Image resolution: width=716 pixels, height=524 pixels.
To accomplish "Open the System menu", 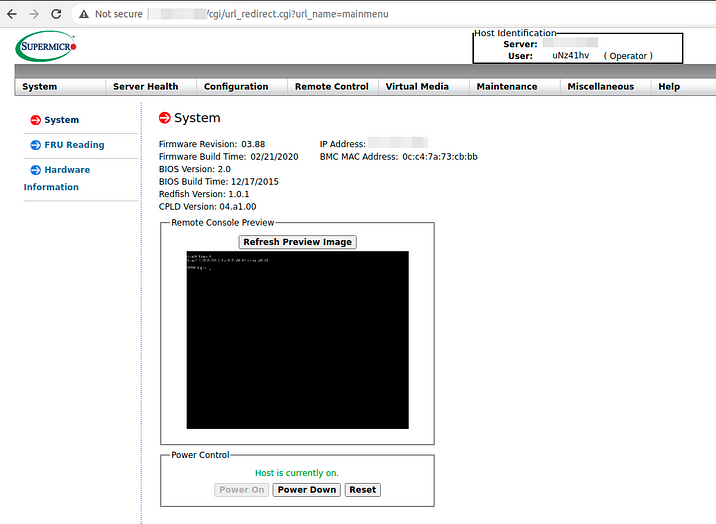I will (40, 87).
